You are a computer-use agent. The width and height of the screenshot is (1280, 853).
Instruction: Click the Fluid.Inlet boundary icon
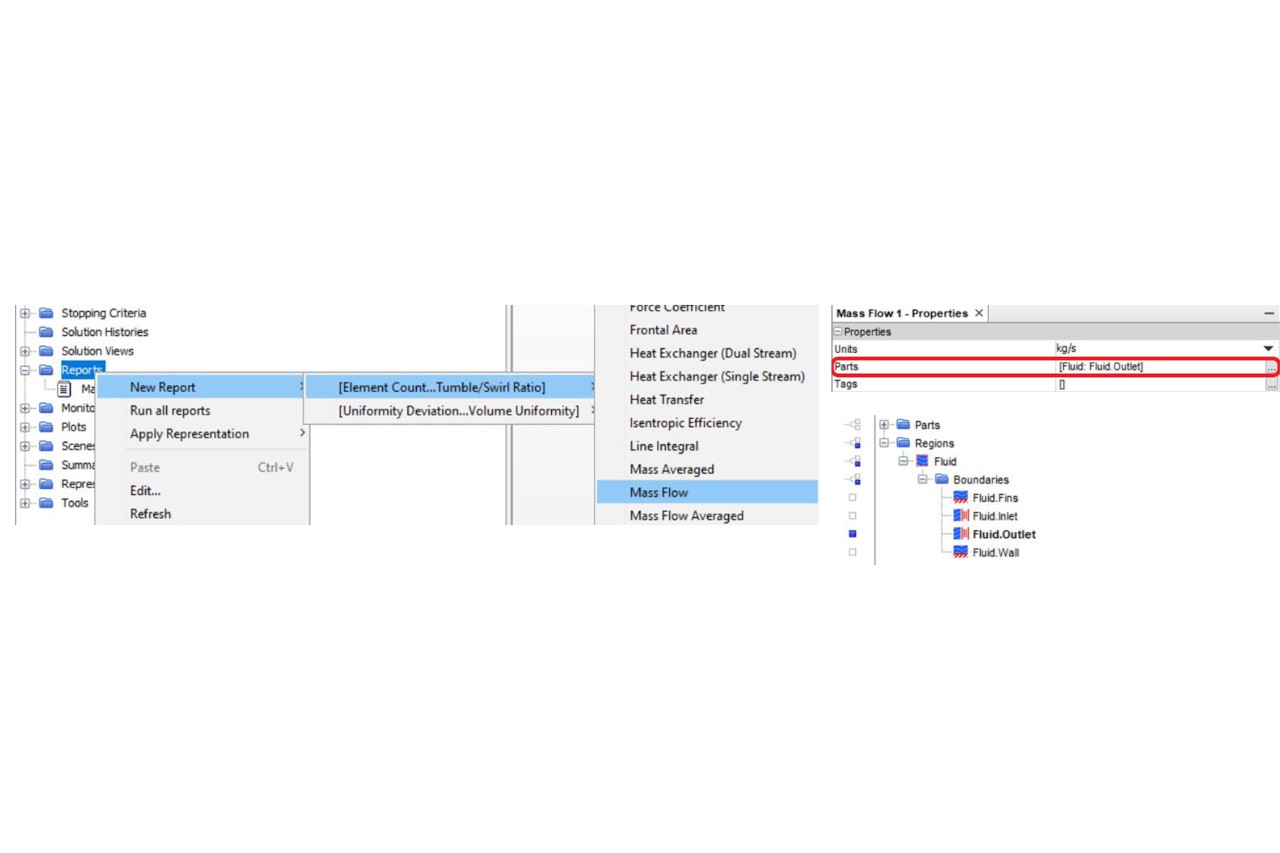(x=961, y=516)
